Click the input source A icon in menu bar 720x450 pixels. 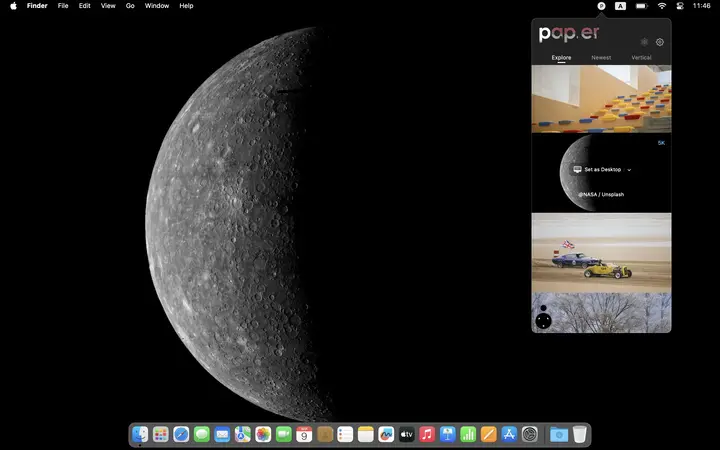(620, 6)
